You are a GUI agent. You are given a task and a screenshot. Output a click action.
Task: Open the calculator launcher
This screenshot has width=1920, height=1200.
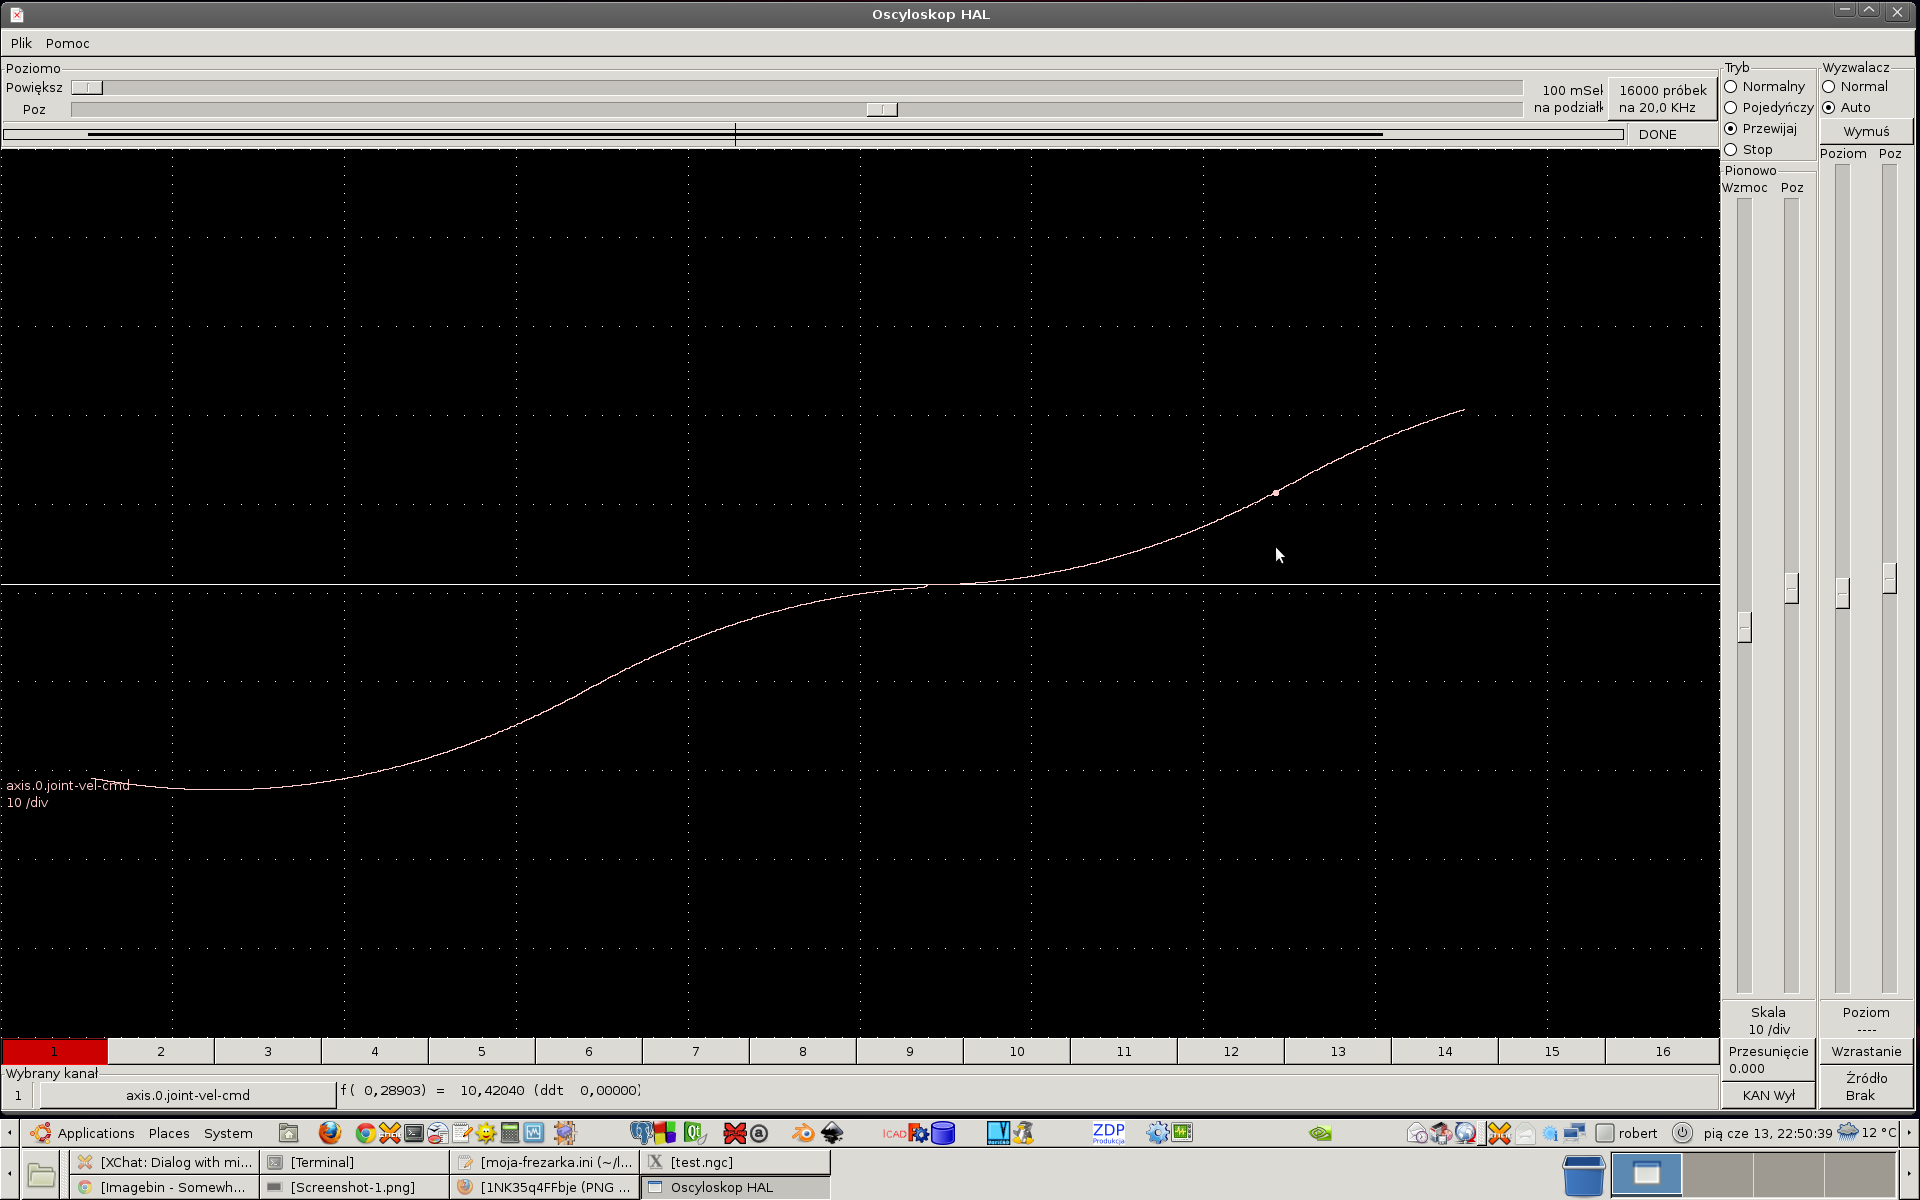point(510,1133)
